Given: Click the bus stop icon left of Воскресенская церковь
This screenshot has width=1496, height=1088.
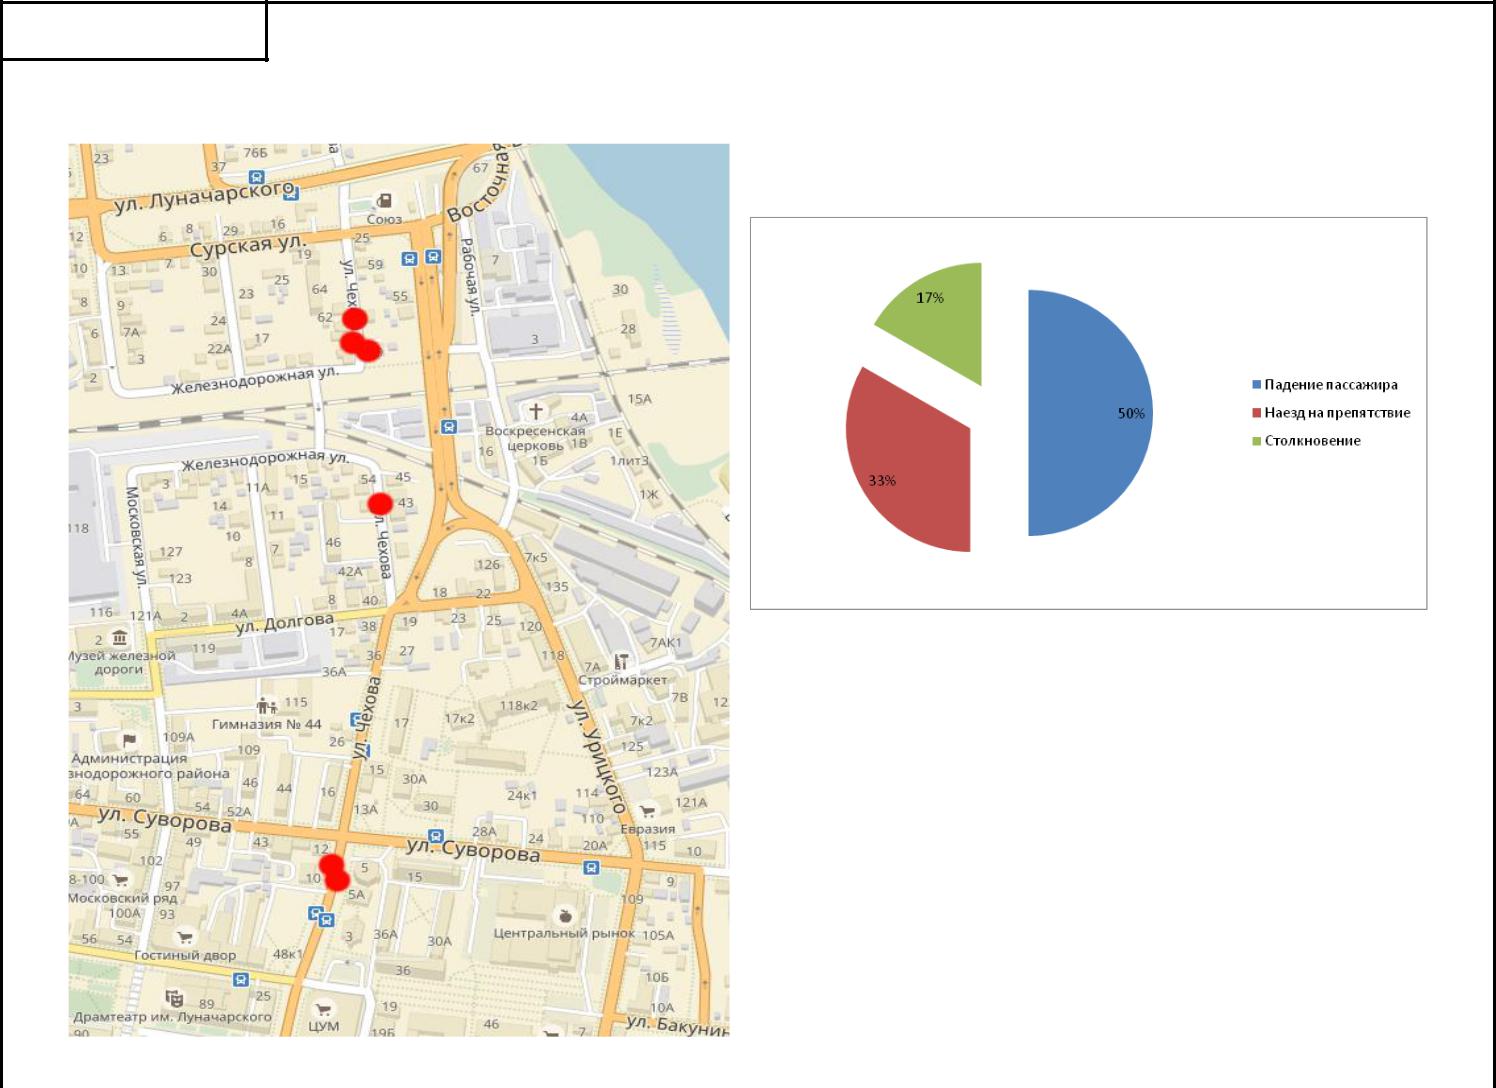Looking at the screenshot, I should tap(449, 427).
